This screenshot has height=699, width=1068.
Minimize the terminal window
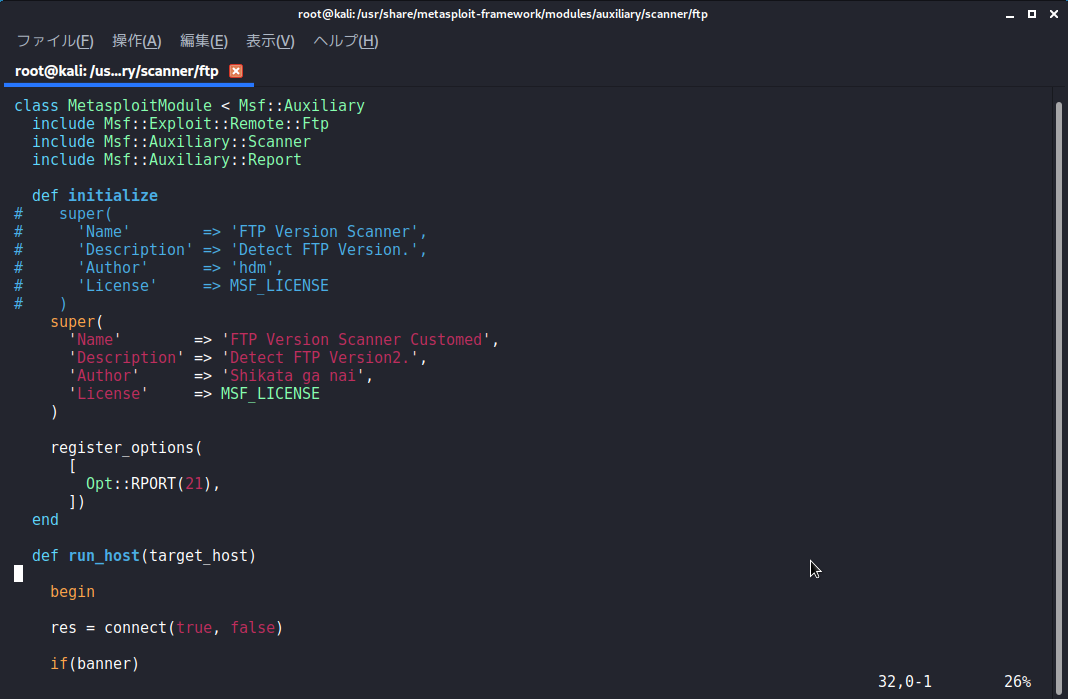1010,14
